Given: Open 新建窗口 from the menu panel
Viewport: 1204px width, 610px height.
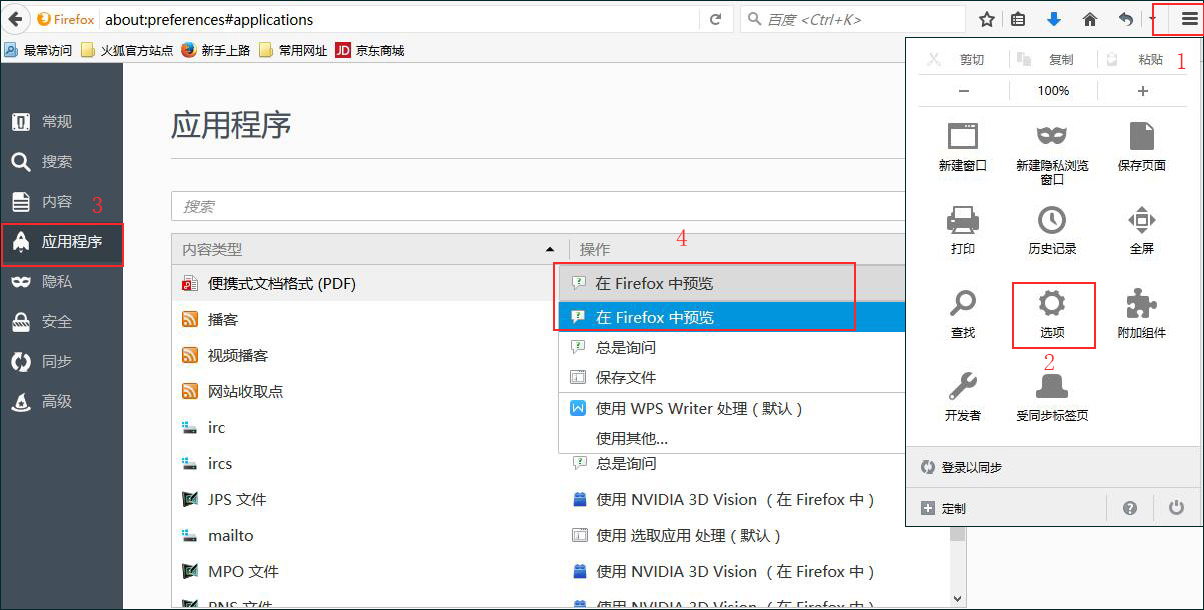Looking at the screenshot, I should (963, 147).
